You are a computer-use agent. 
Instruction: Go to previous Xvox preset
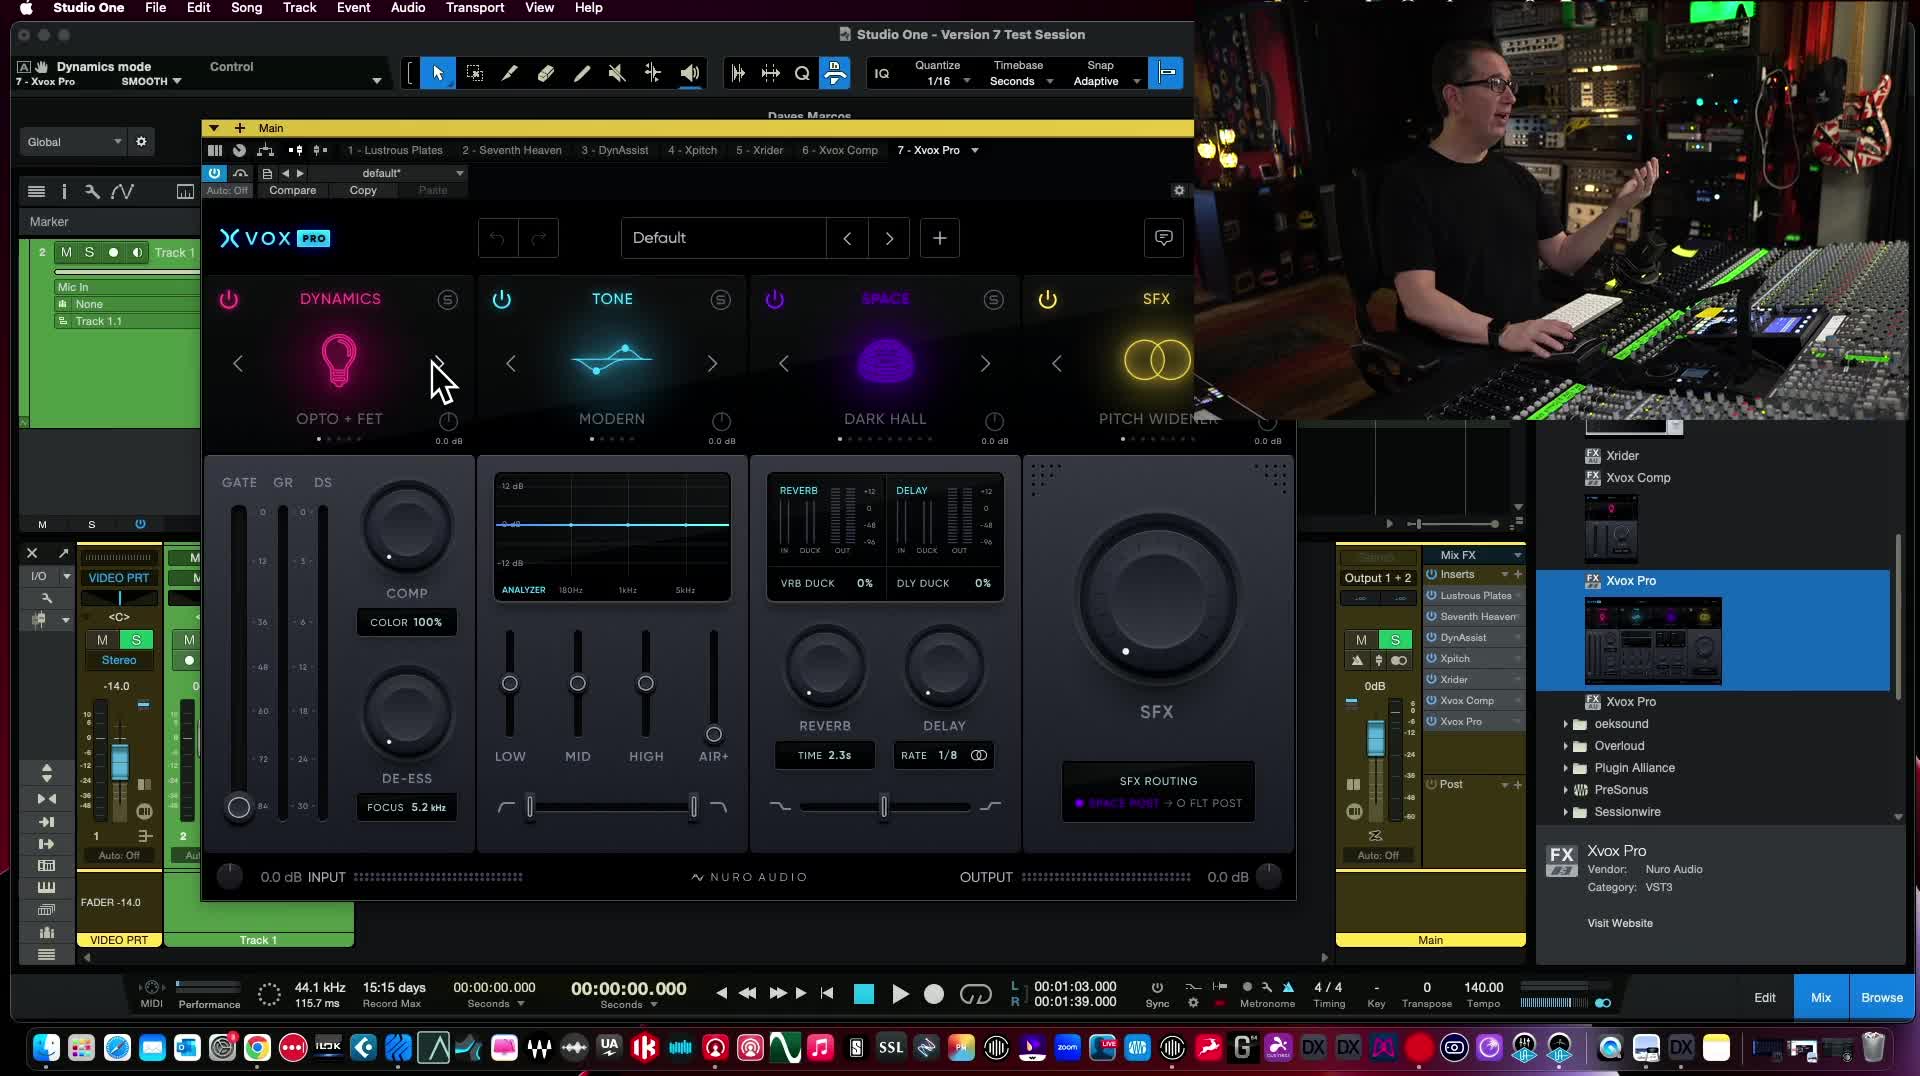847,238
